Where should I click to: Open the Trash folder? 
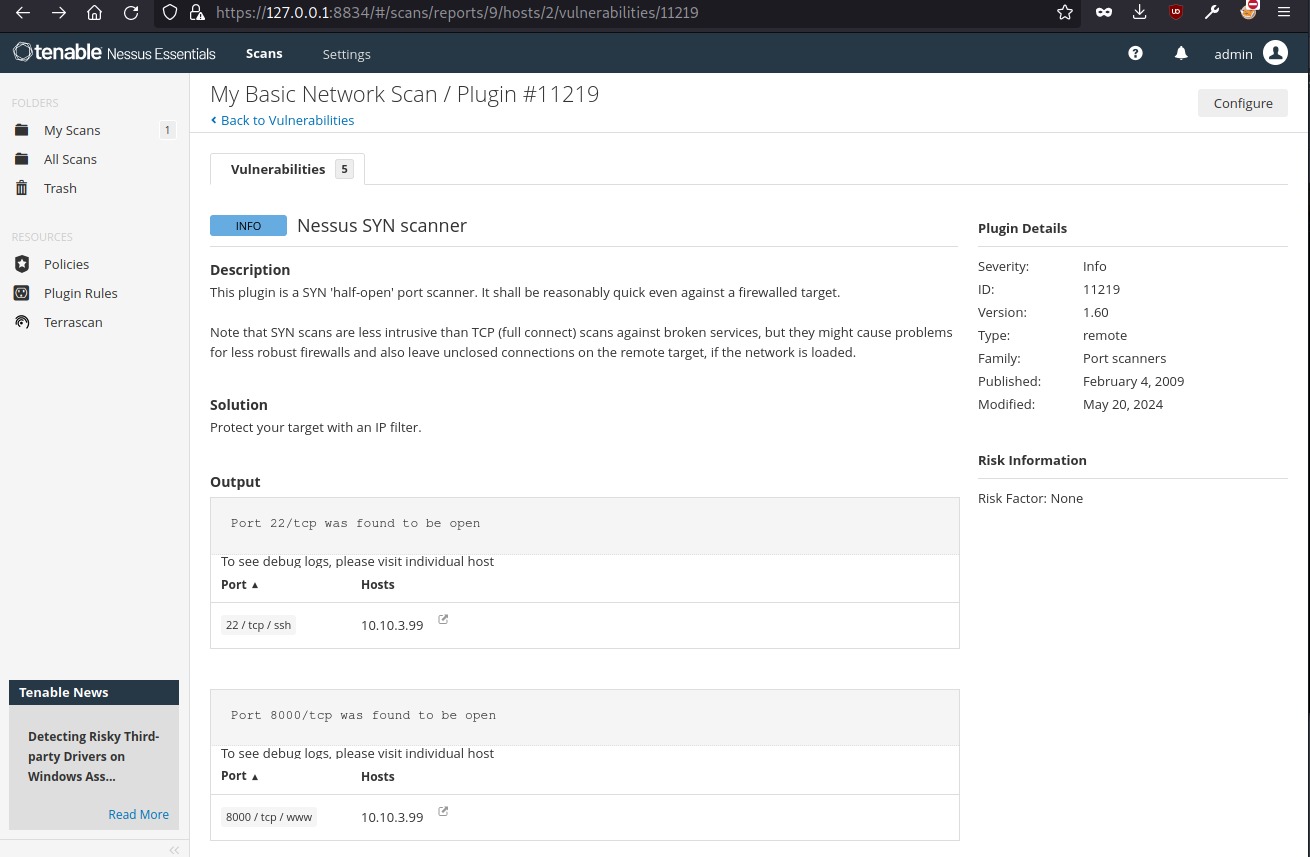click(x=60, y=188)
